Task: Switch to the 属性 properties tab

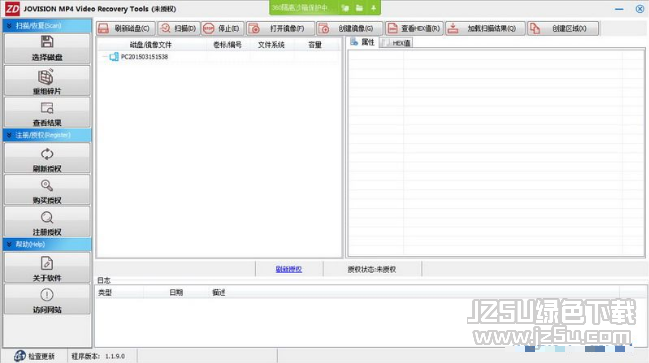Action: coord(363,42)
